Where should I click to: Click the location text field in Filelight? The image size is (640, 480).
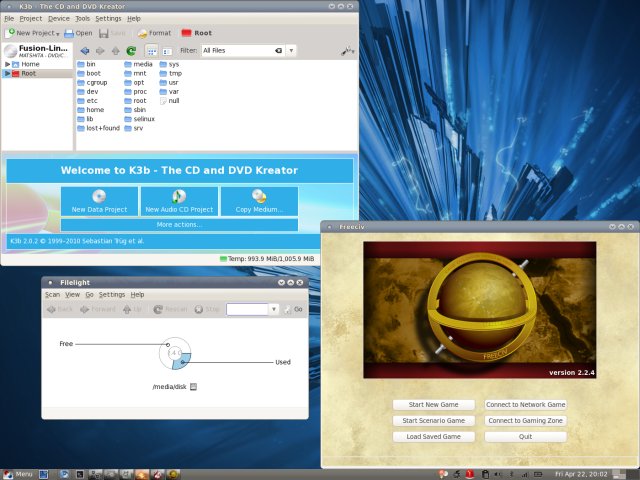[247, 309]
